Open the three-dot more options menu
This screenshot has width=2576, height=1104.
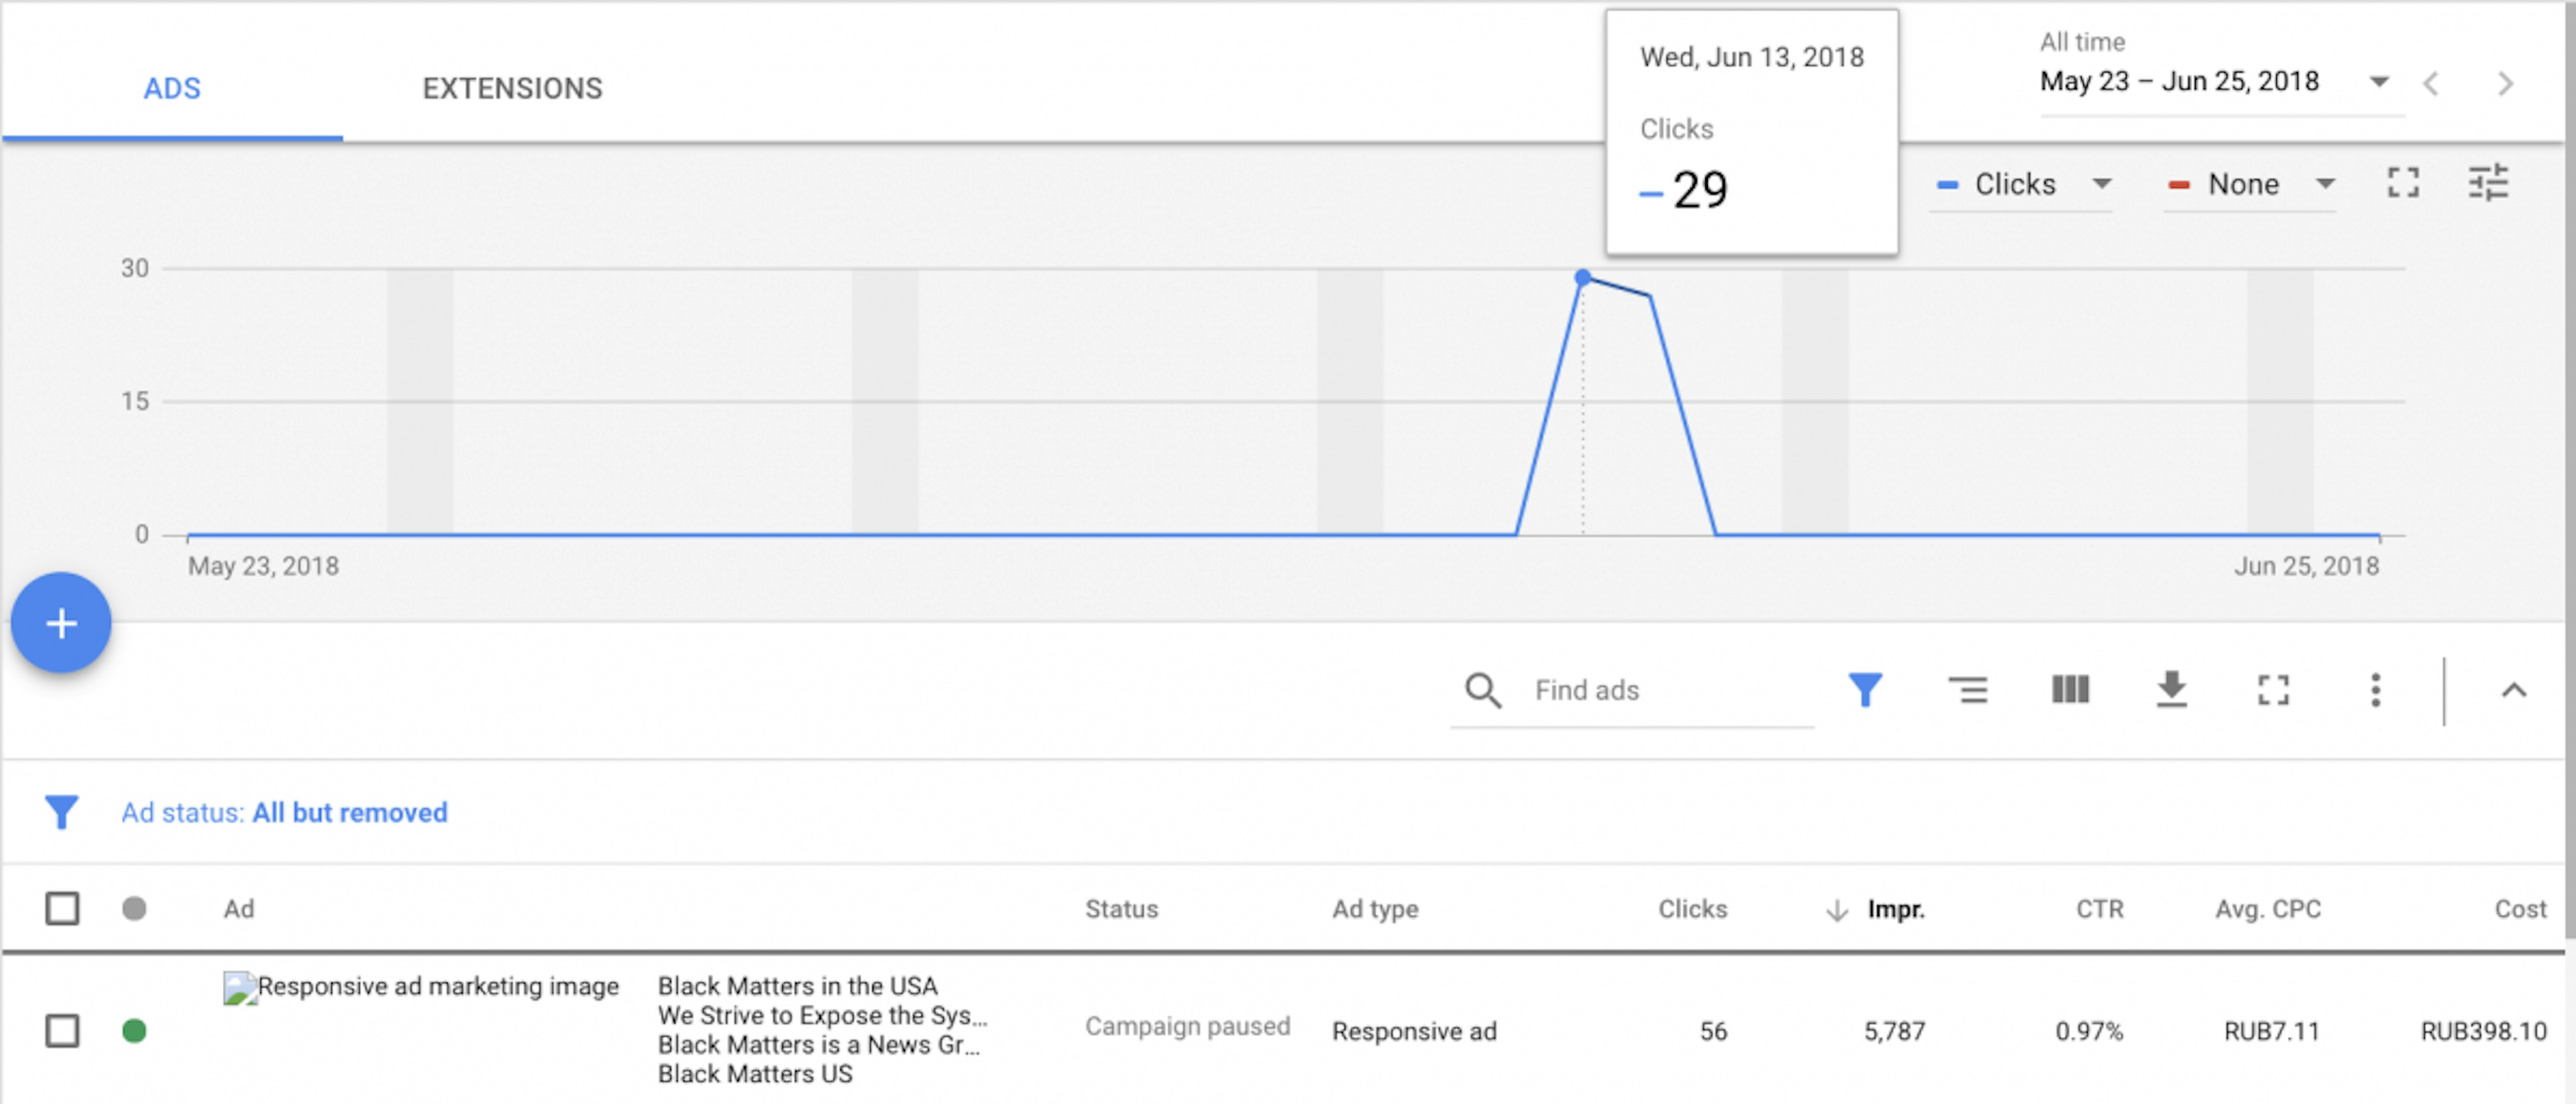pyautogui.click(x=2375, y=690)
